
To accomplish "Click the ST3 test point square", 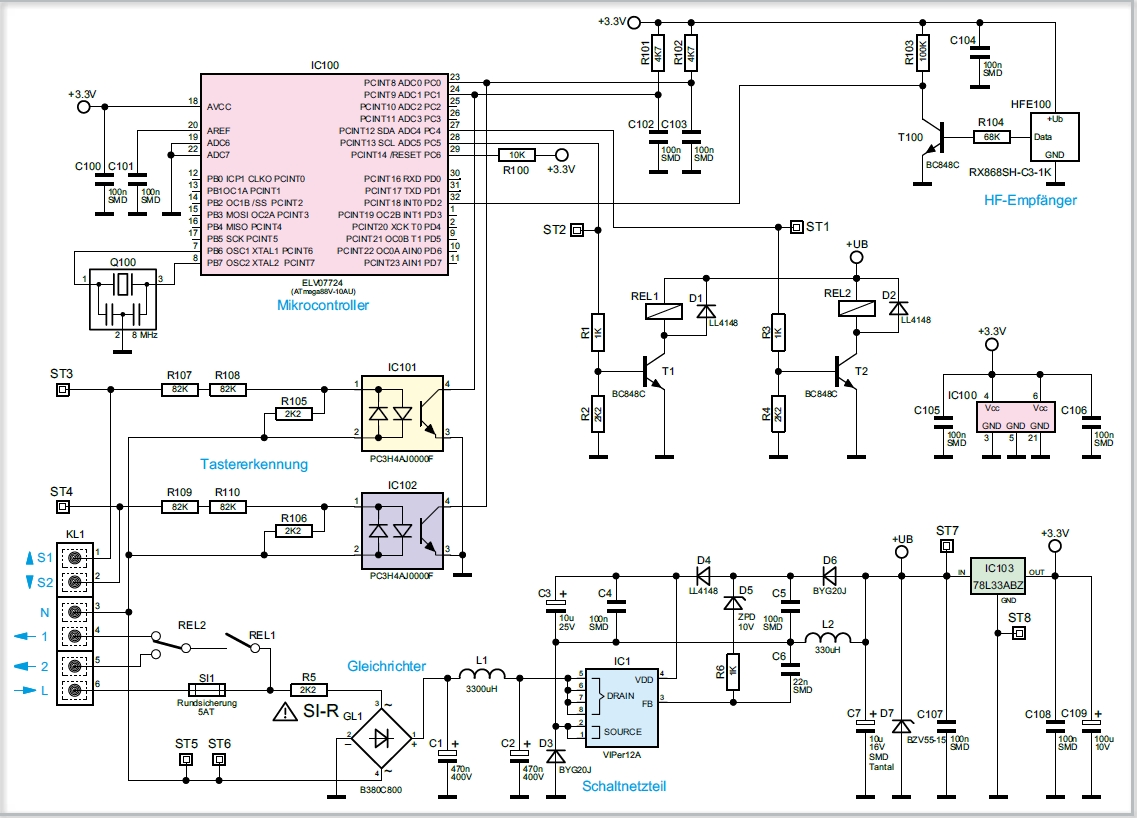I will (62, 390).
